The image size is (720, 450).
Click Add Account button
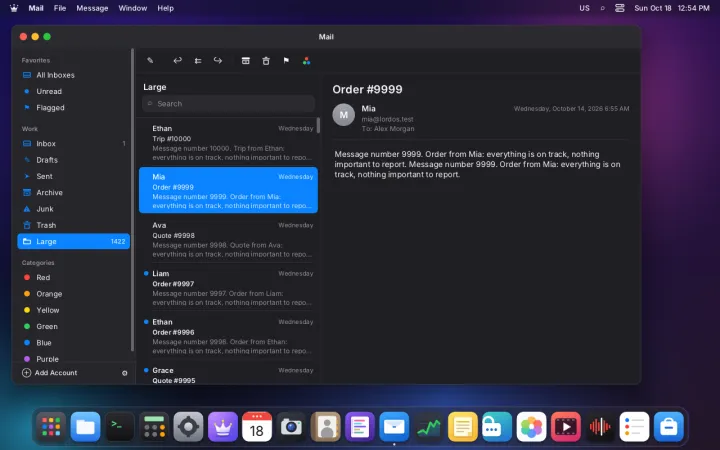[50, 373]
